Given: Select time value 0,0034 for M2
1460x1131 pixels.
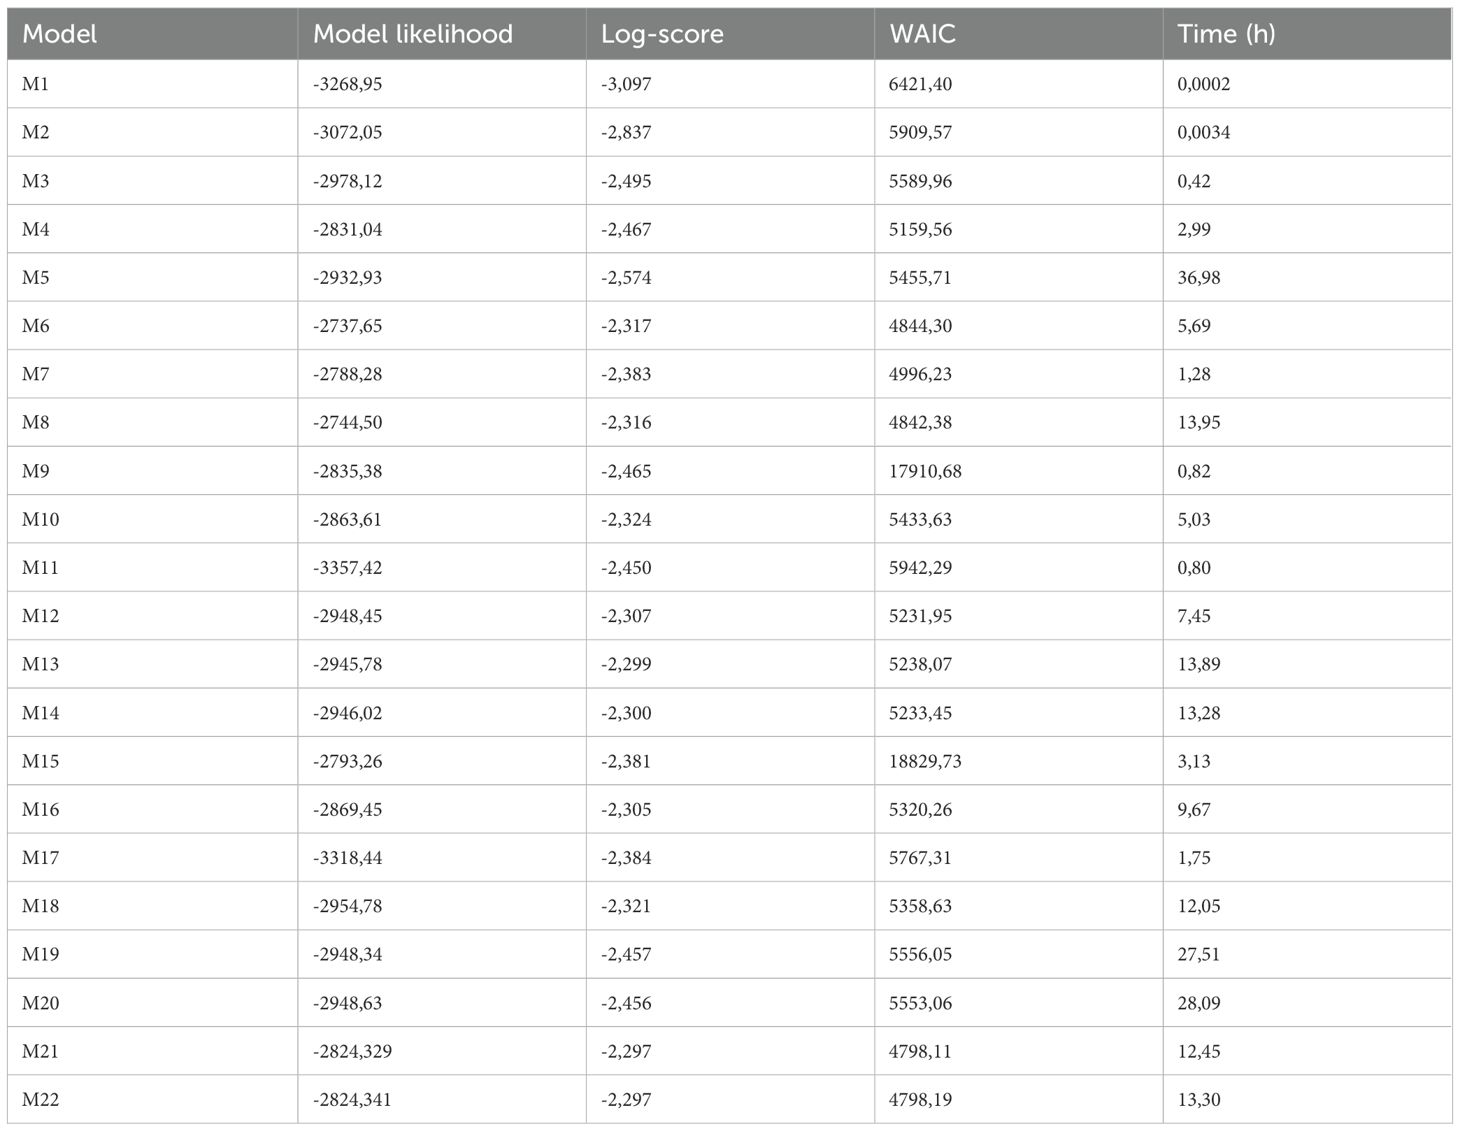Looking at the screenshot, I should 1204,132.
